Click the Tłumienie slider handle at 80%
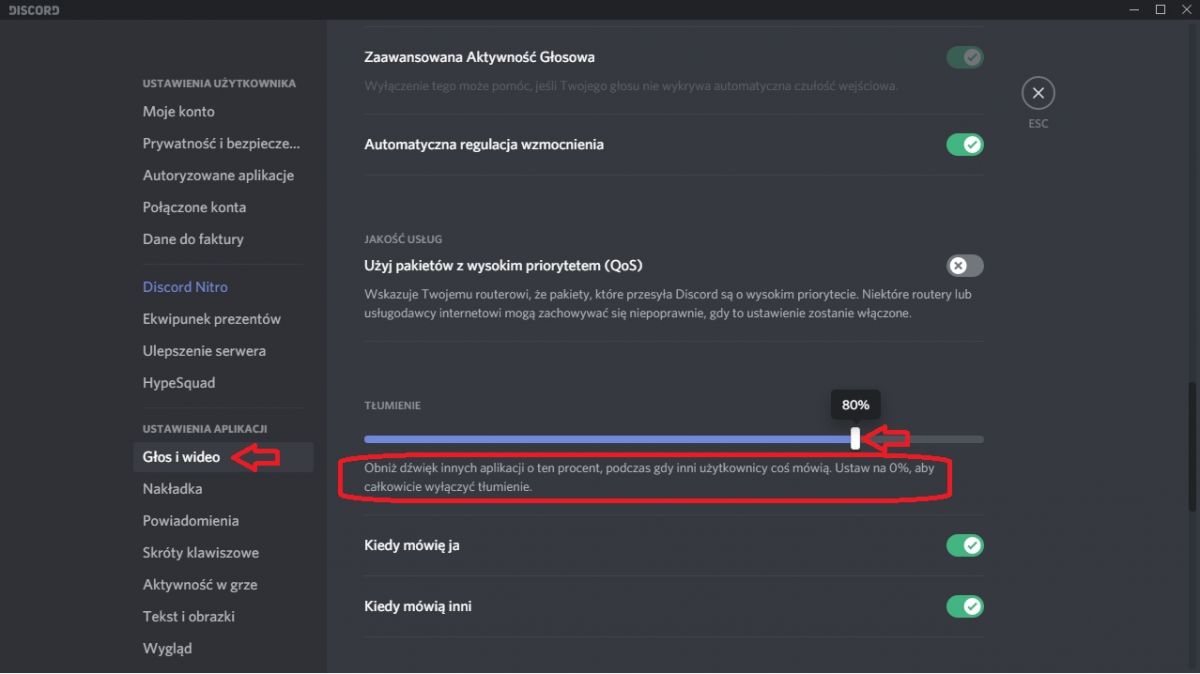Image resolution: width=1200 pixels, height=674 pixels. pos(855,438)
